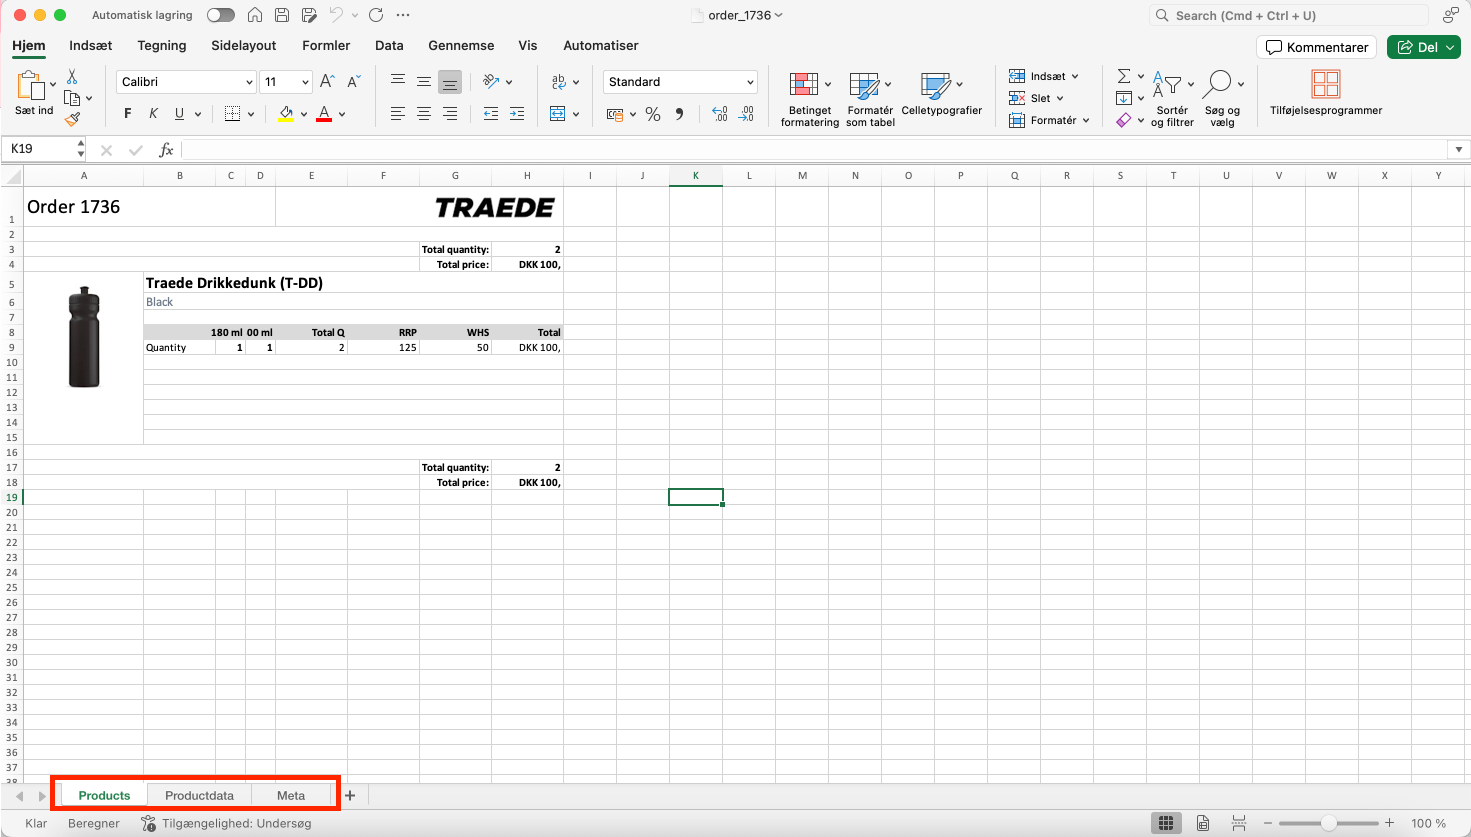Click the Format Painter brush icon
1471x837 pixels.
72,119
